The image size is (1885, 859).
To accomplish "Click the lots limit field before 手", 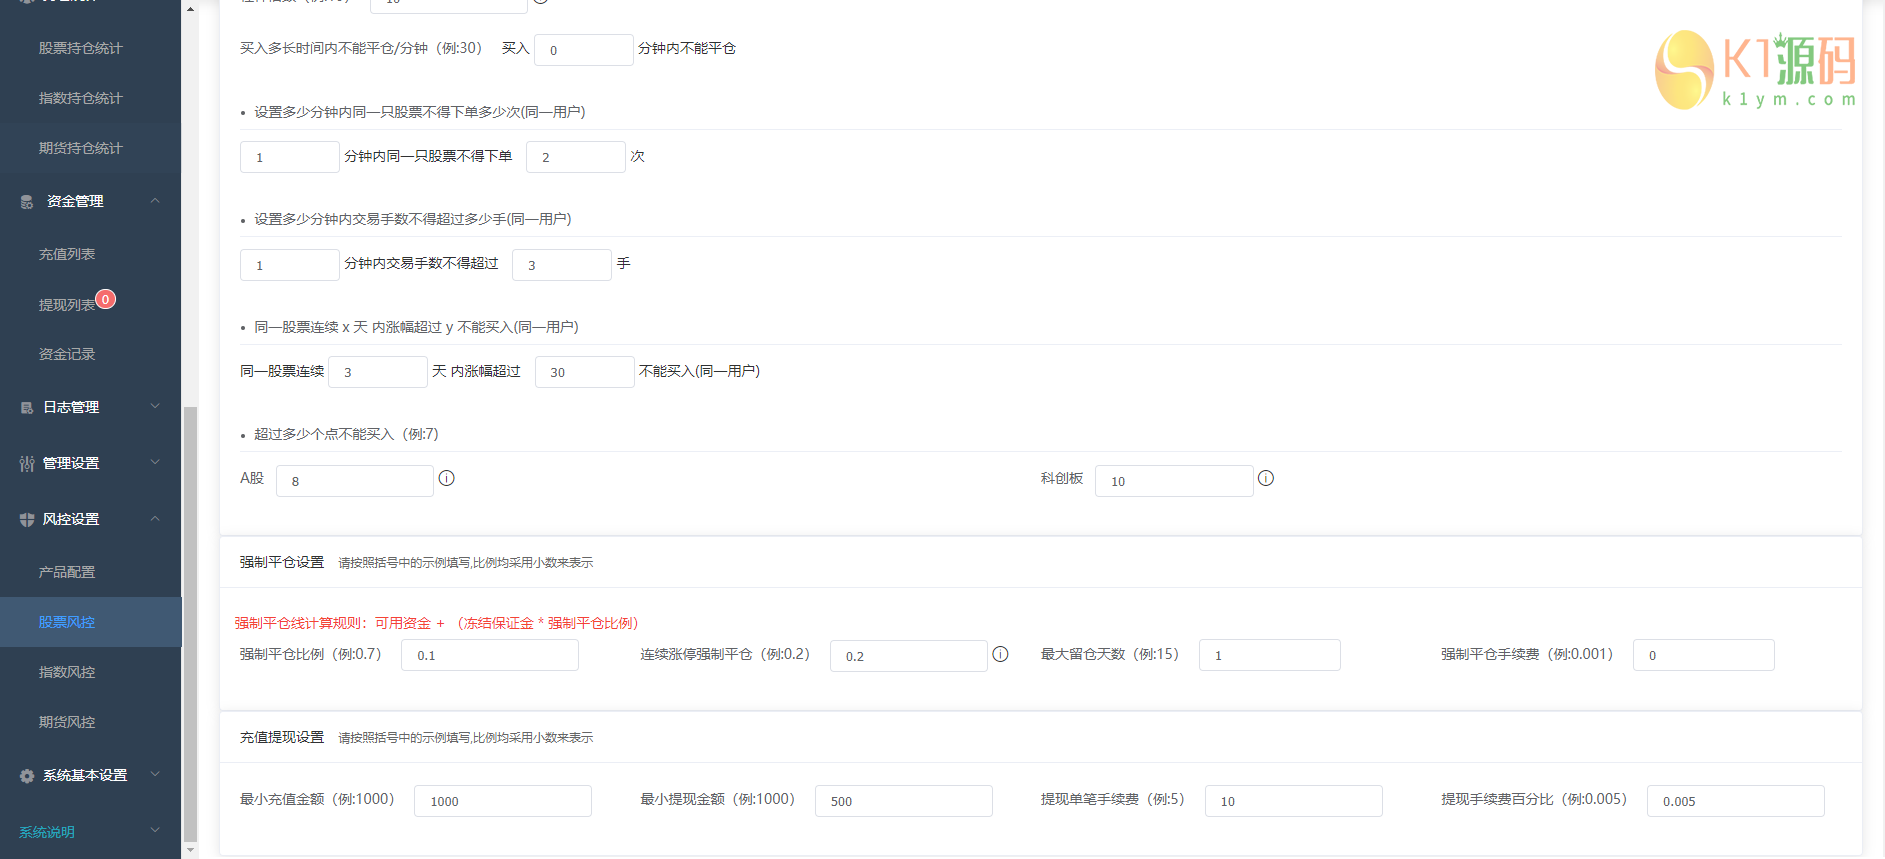I will point(562,265).
